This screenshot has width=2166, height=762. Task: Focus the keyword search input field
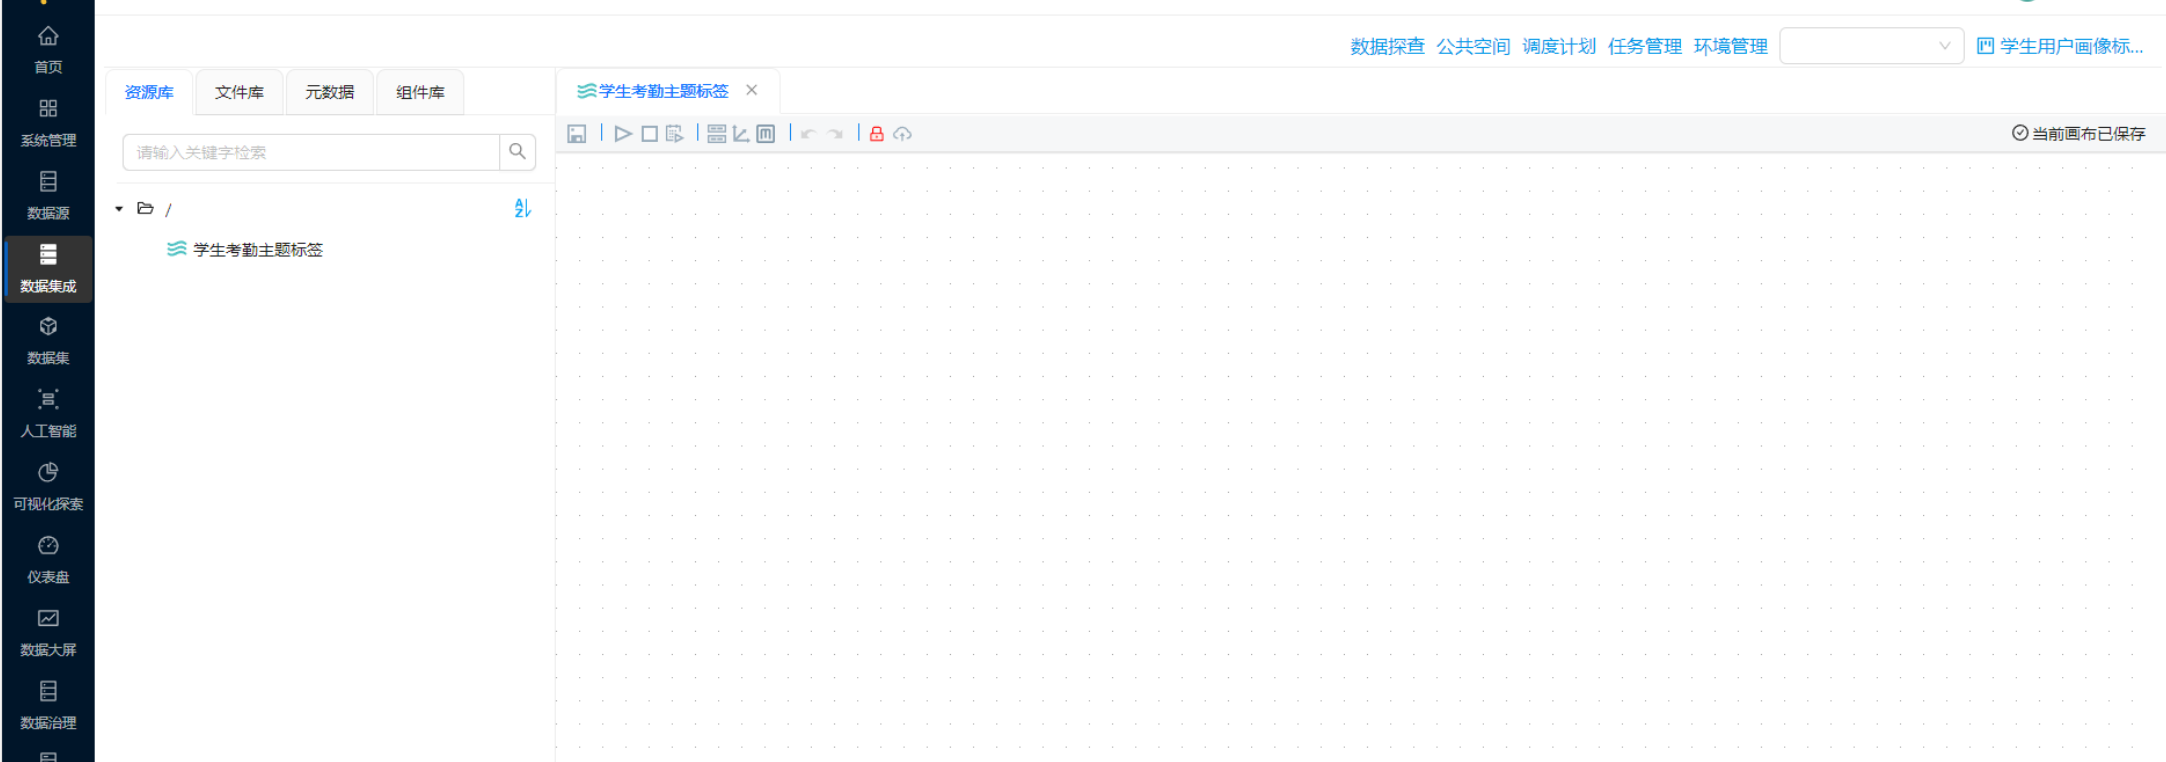tap(311, 152)
